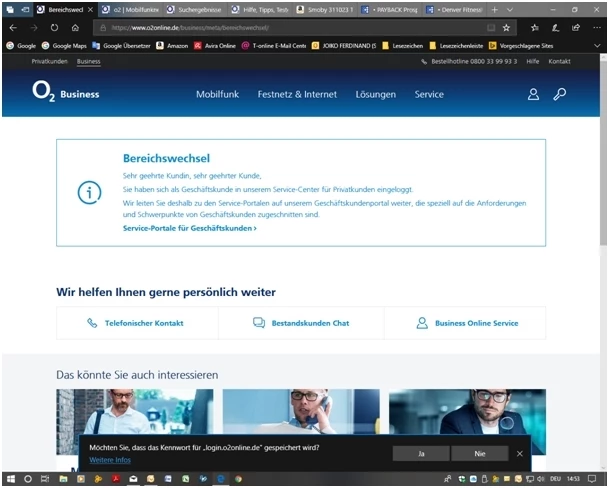Click Nie to never save password

coord(480,453)
